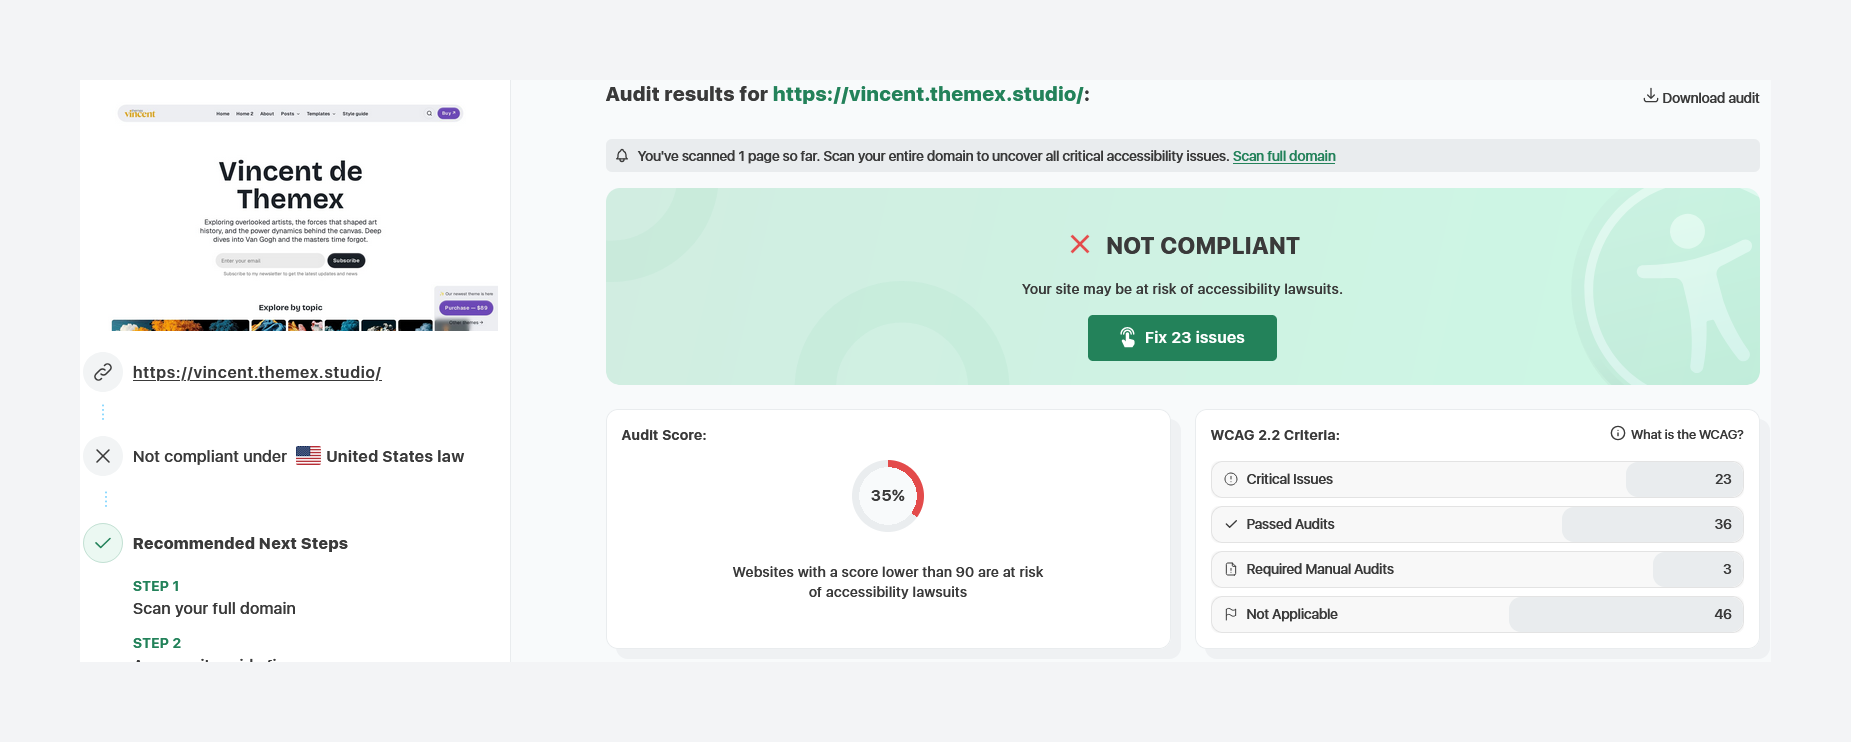Expand the Passed Audits row

click(x=1476, y=524)
